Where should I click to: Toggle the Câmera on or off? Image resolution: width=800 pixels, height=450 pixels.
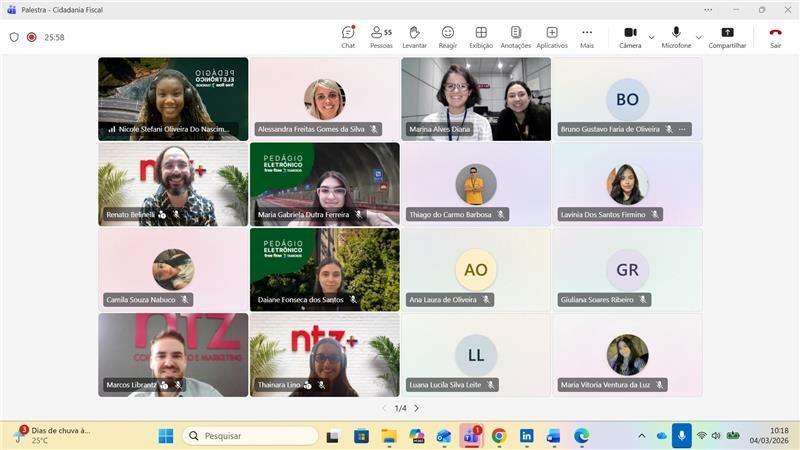(630, 37)
